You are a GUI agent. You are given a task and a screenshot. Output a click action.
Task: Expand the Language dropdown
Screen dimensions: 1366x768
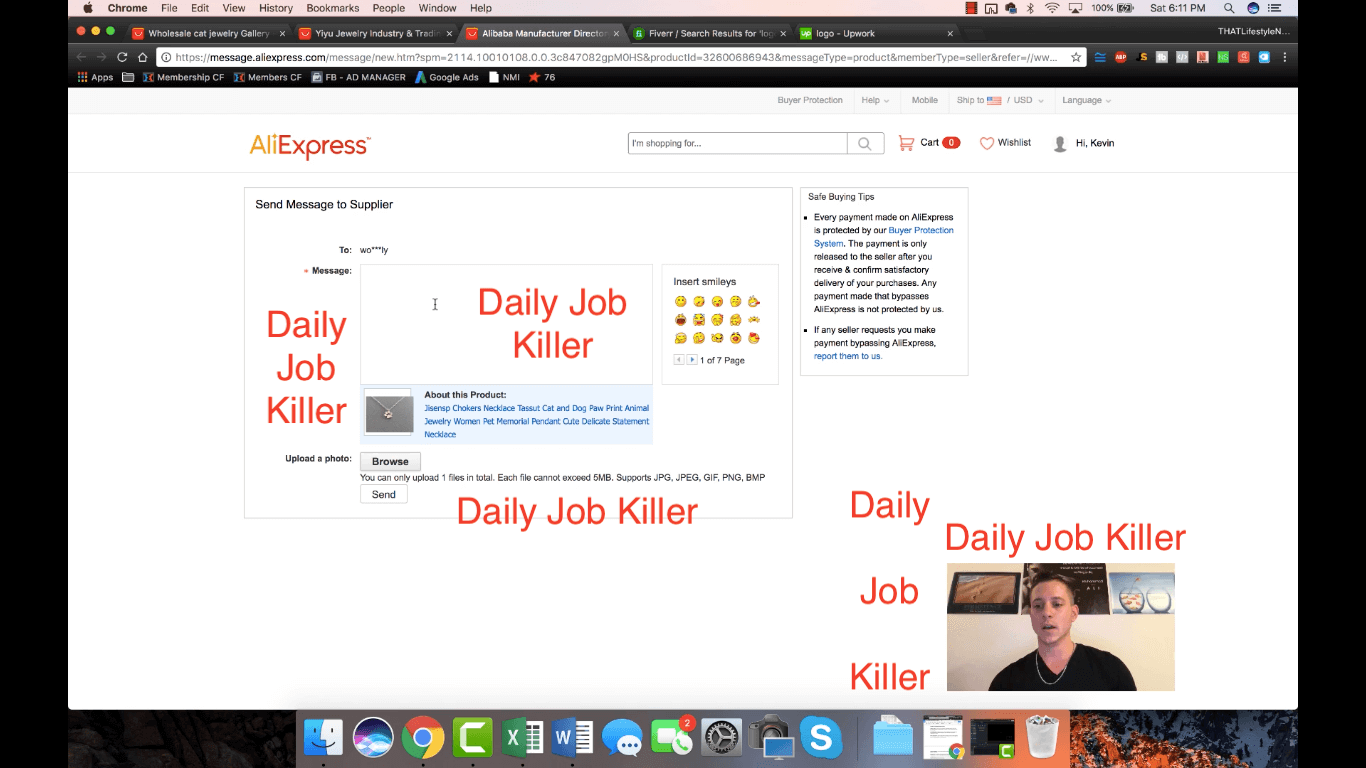[x=1086, y=100]
